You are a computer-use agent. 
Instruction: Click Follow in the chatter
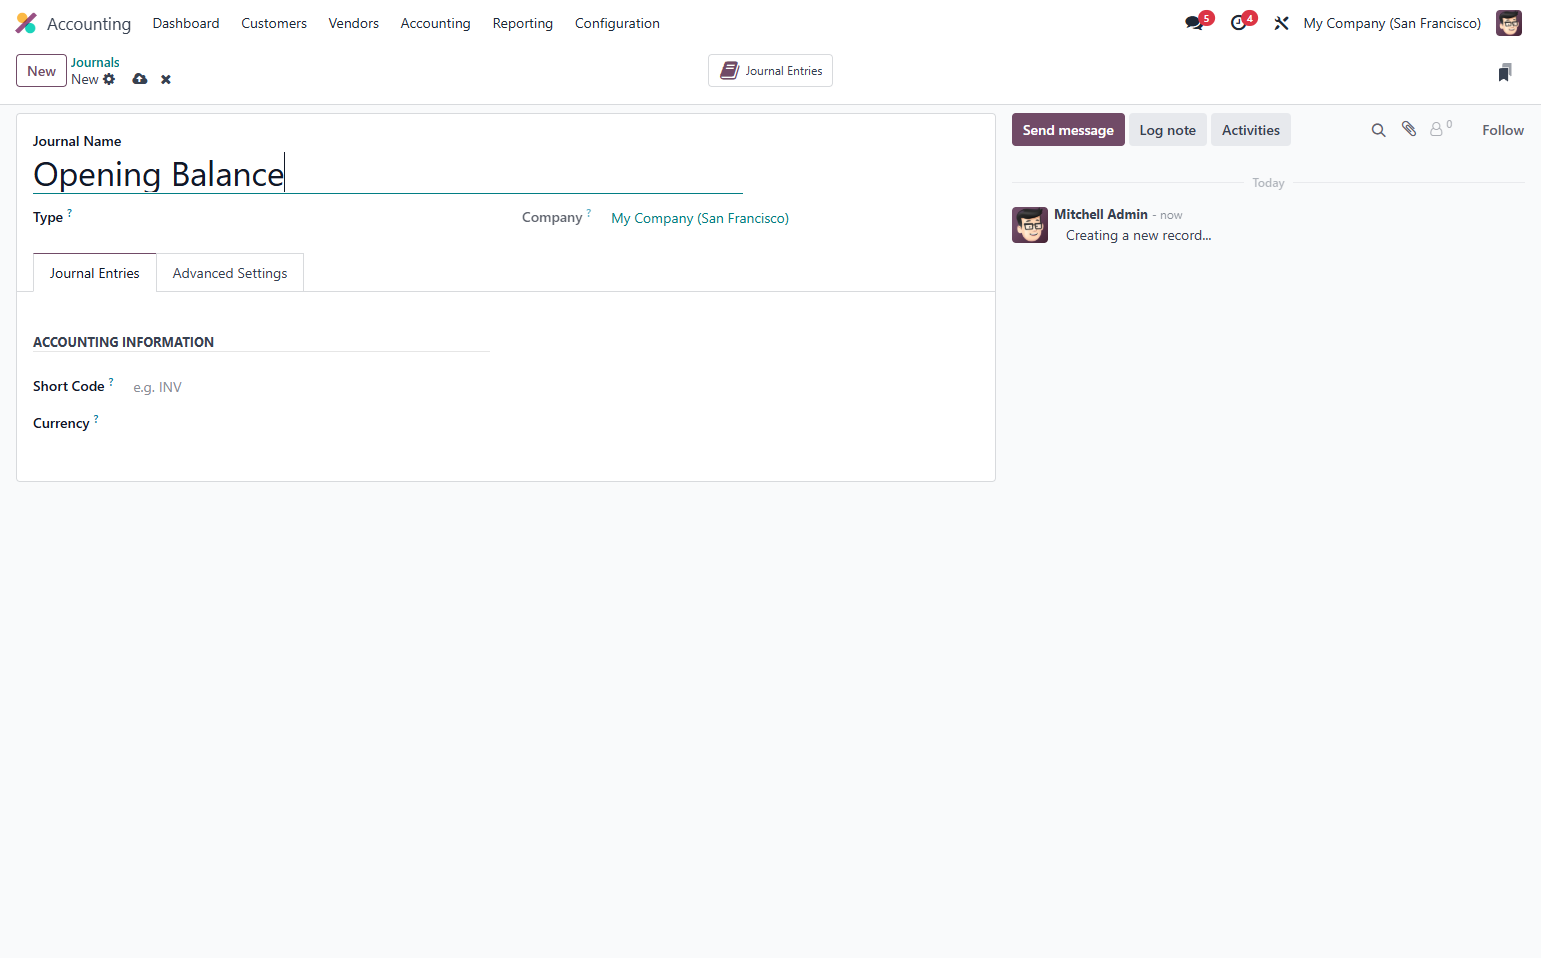[1502, 130]
